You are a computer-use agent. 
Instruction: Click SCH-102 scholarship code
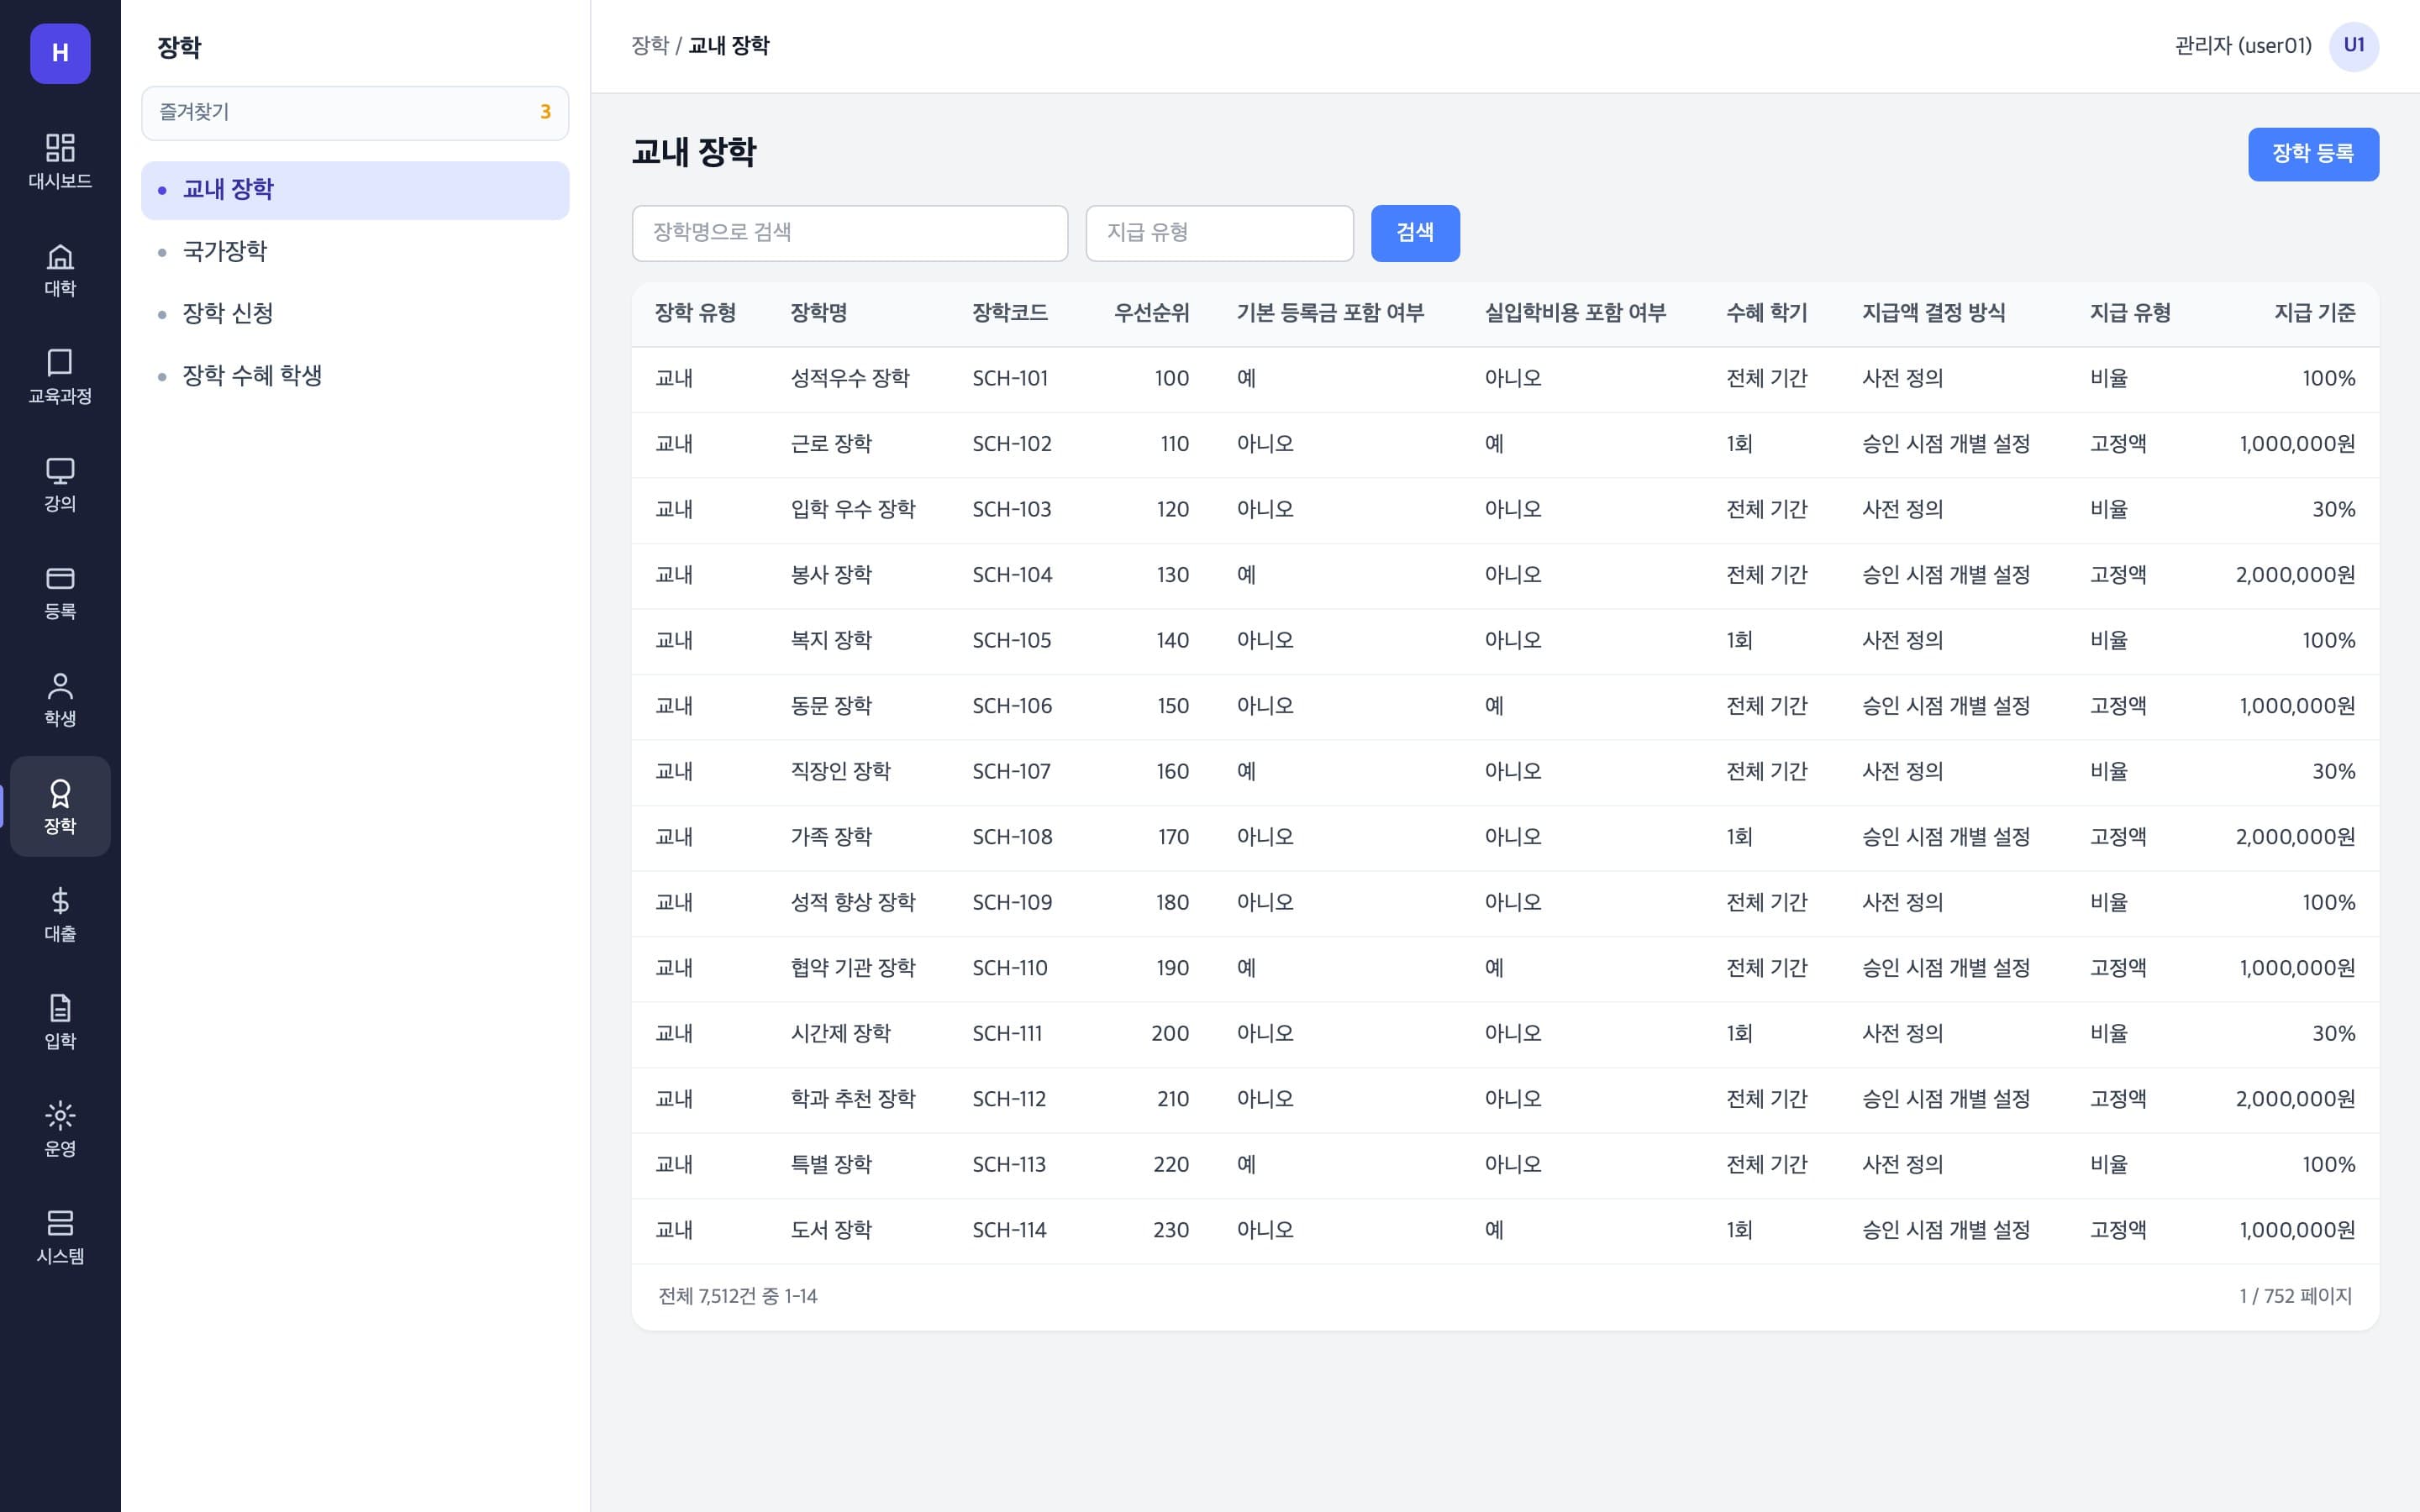pos(1012,444)
